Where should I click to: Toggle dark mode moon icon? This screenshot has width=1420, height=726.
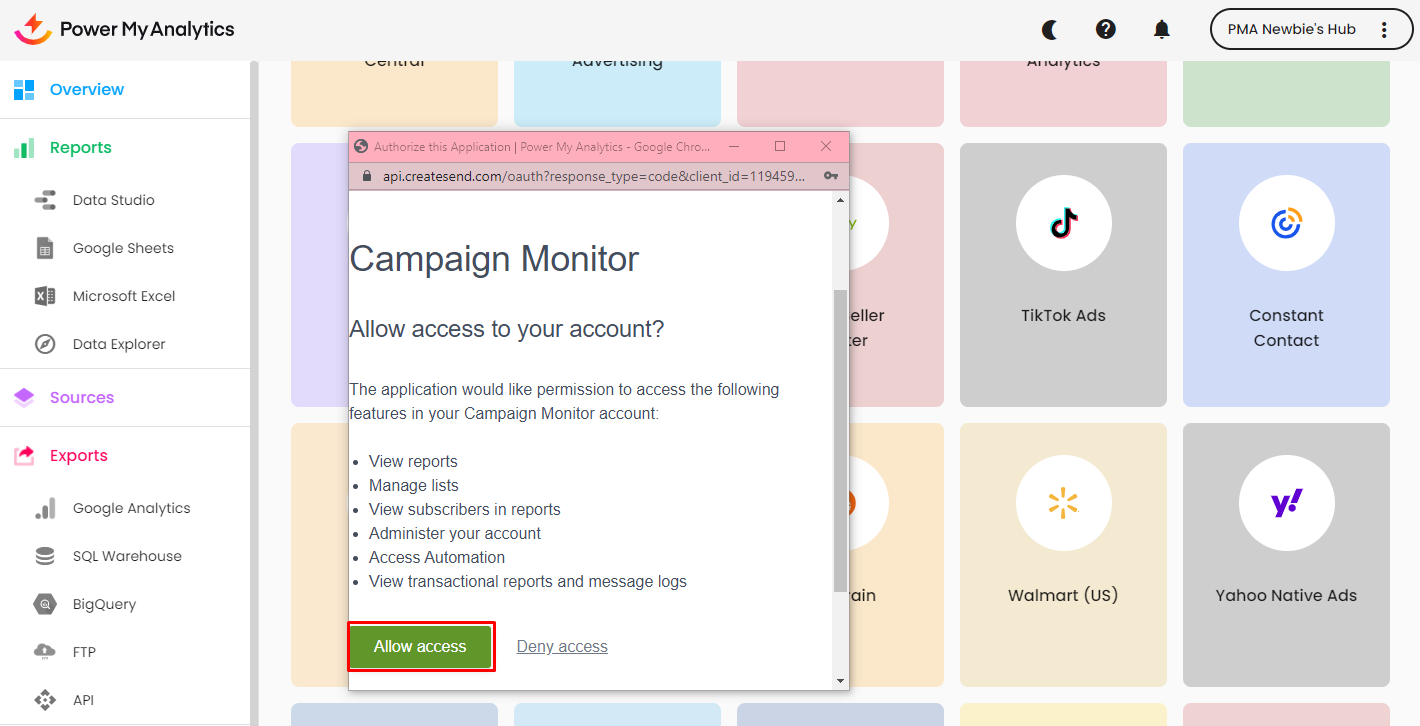coord(1051,29)
